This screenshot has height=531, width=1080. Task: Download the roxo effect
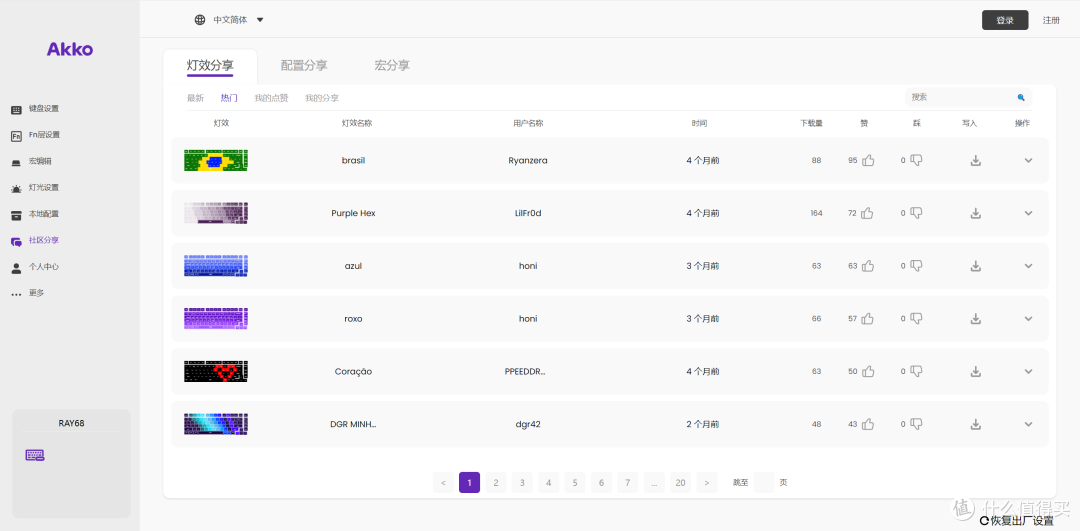tap(975, 319)
